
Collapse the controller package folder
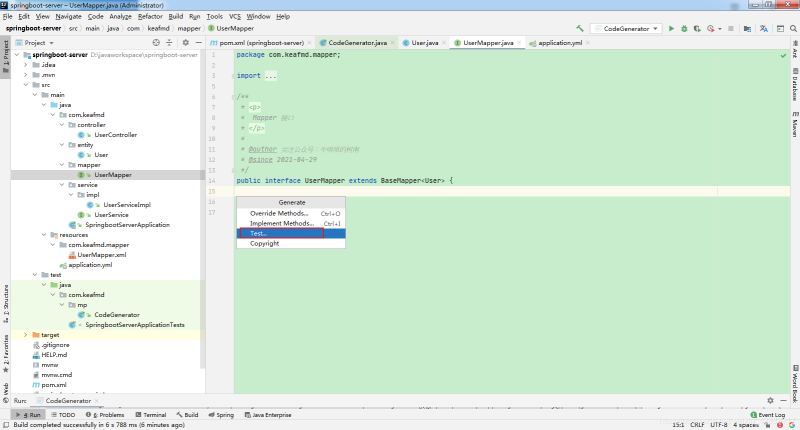coord(61,125)
